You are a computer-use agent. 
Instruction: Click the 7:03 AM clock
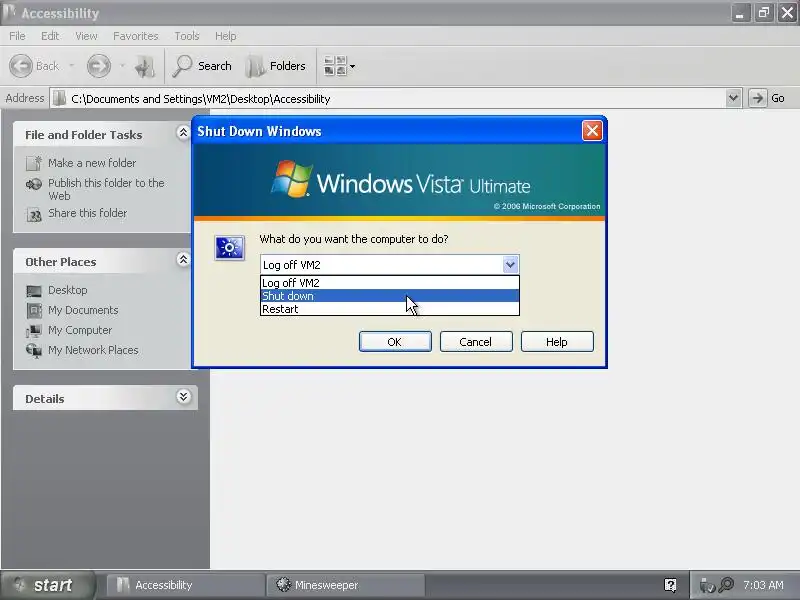(x=763, y=585)
